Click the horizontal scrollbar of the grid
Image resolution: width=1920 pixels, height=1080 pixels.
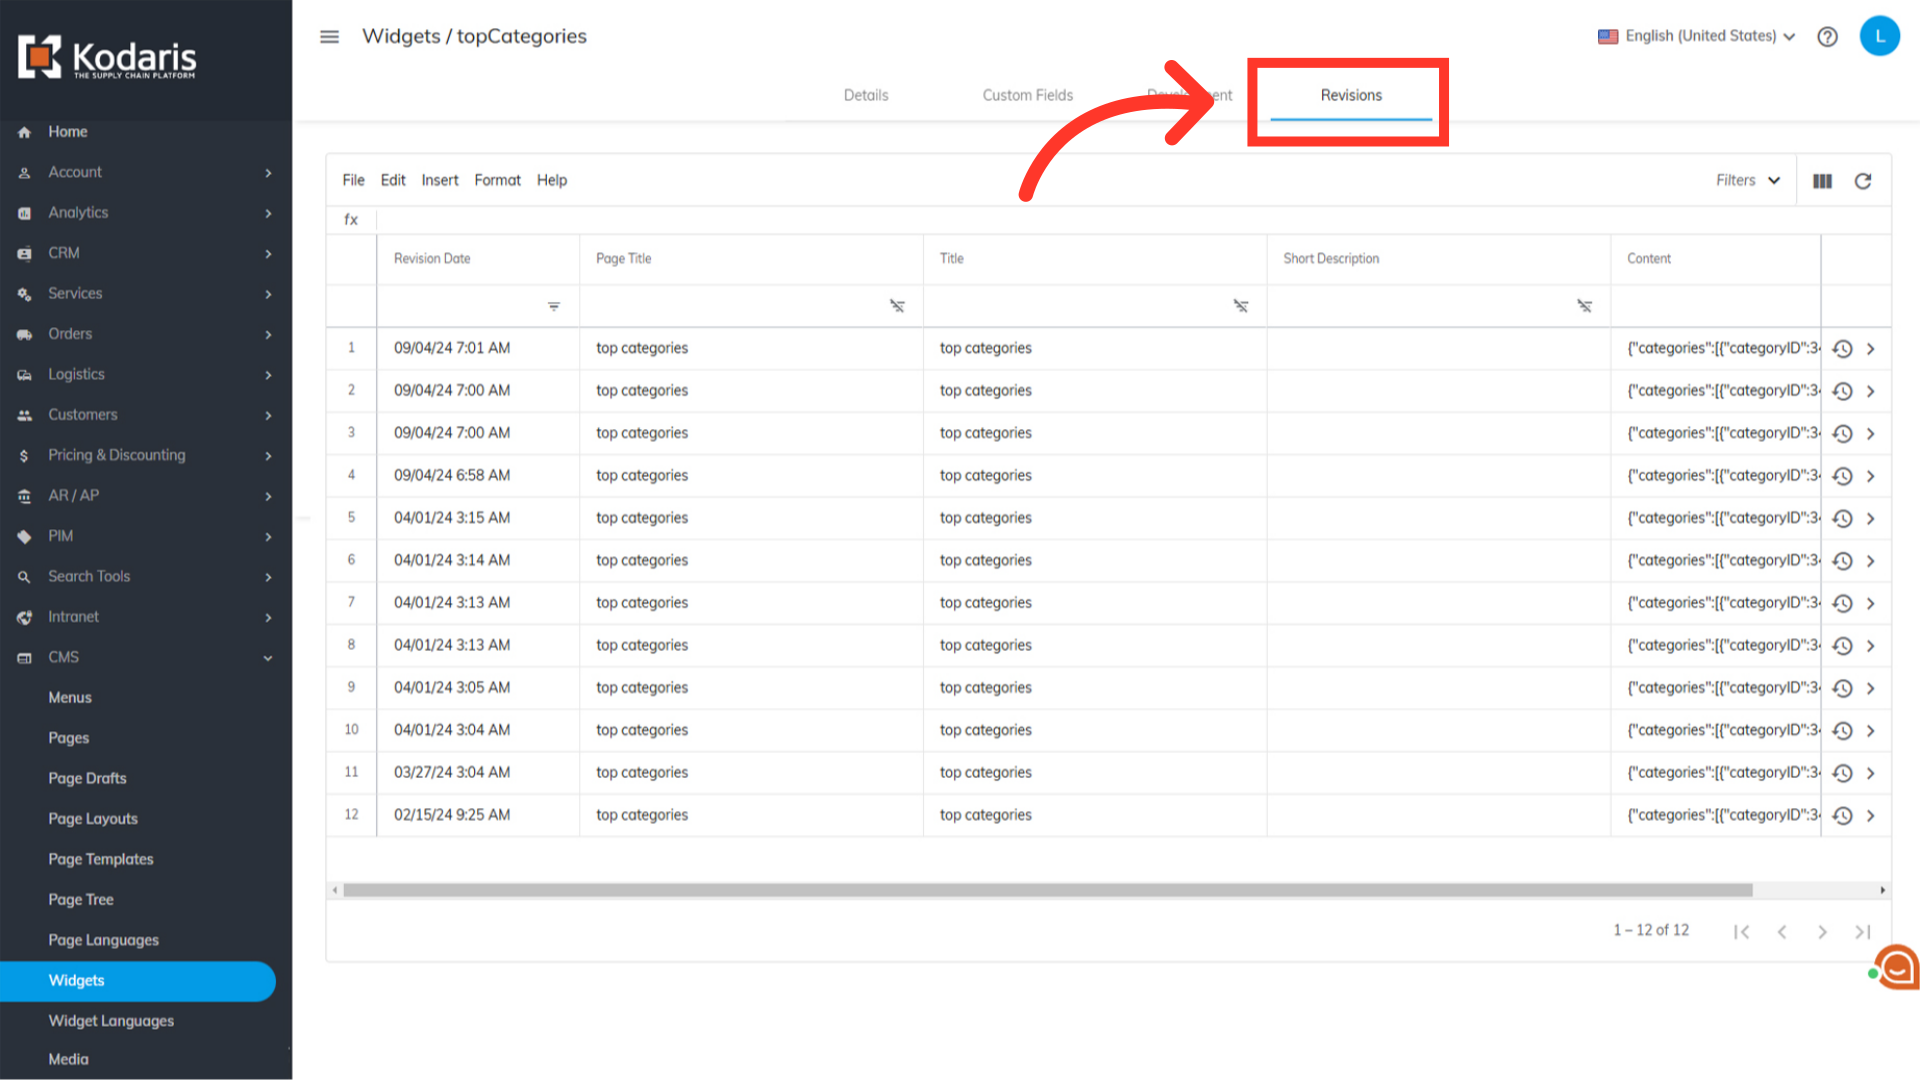[x=1047, y=890]
